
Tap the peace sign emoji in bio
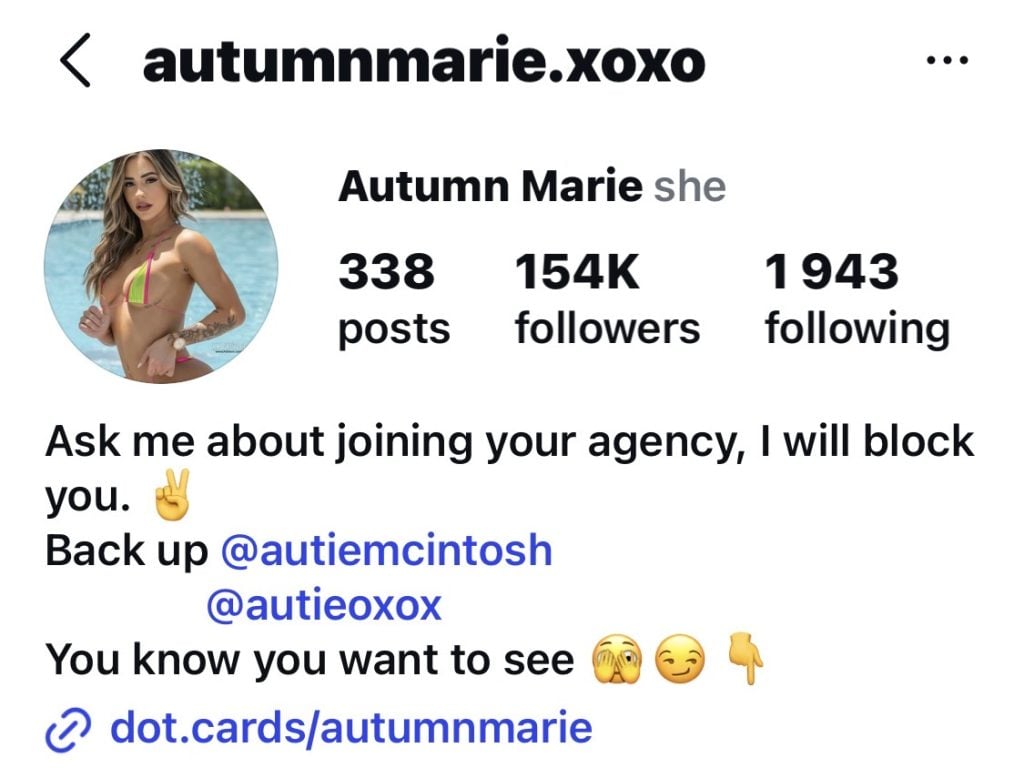pyautogui.click(x=172, y=494)
